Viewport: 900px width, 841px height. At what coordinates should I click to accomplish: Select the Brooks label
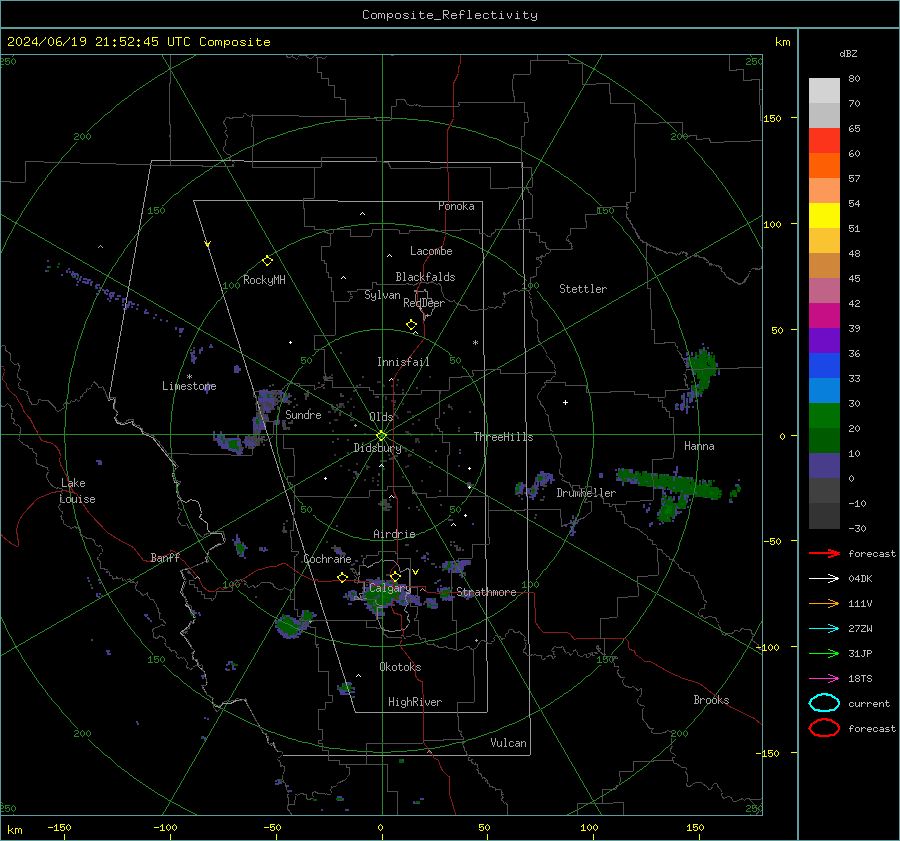click(x=711, y=700)
